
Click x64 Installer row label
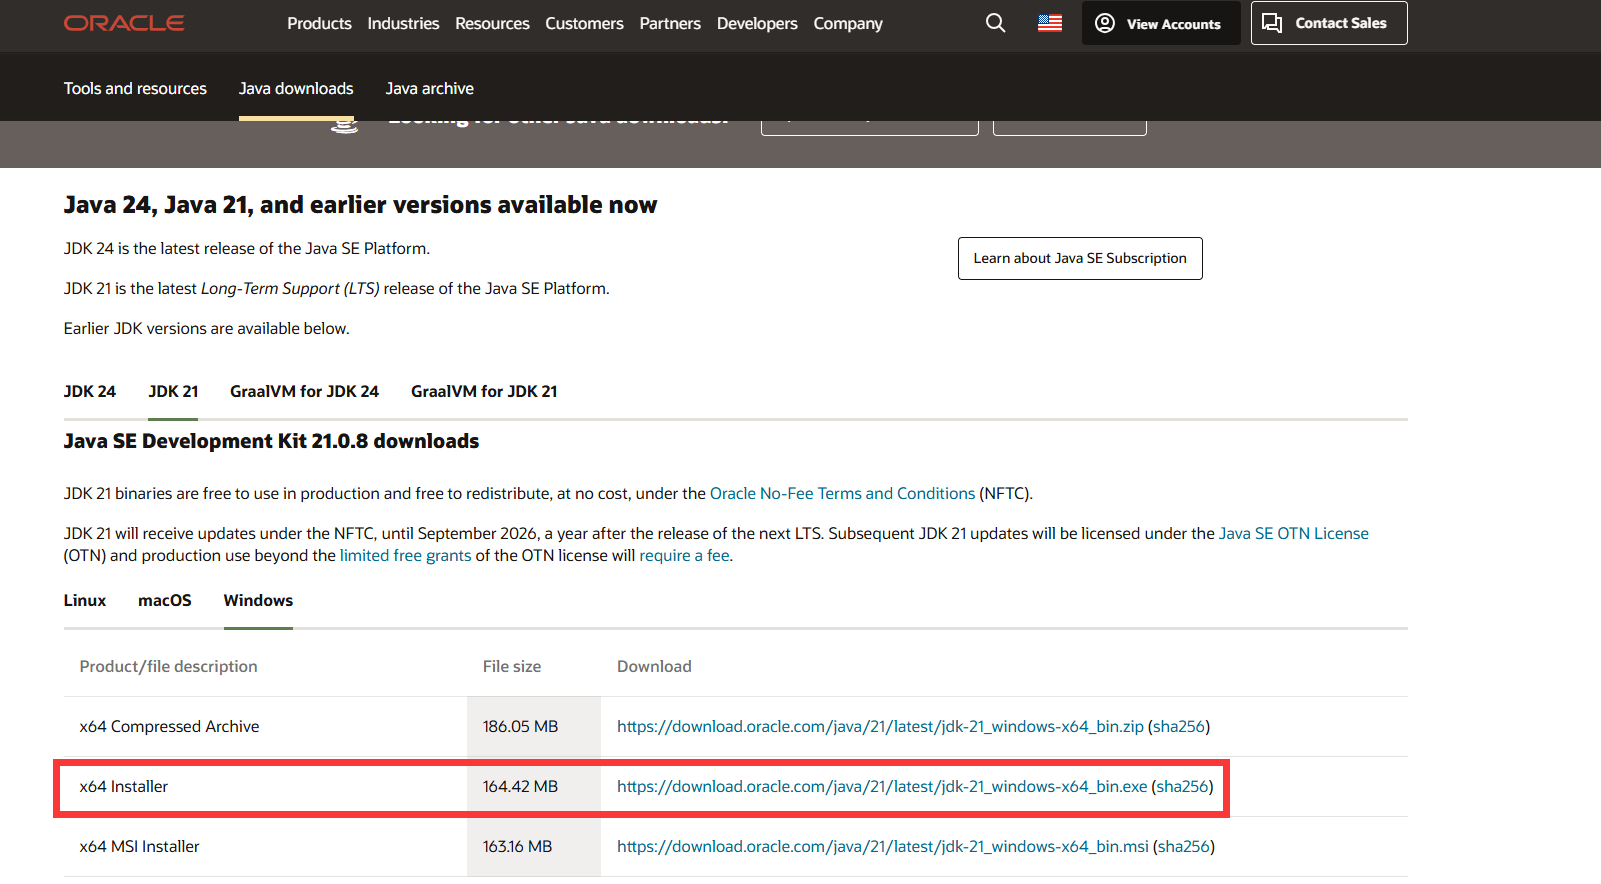124,786
